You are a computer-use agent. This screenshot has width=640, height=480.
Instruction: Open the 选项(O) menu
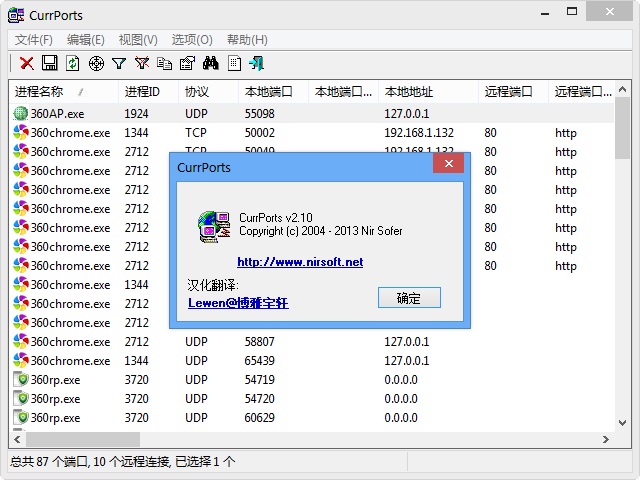[192, 40]
